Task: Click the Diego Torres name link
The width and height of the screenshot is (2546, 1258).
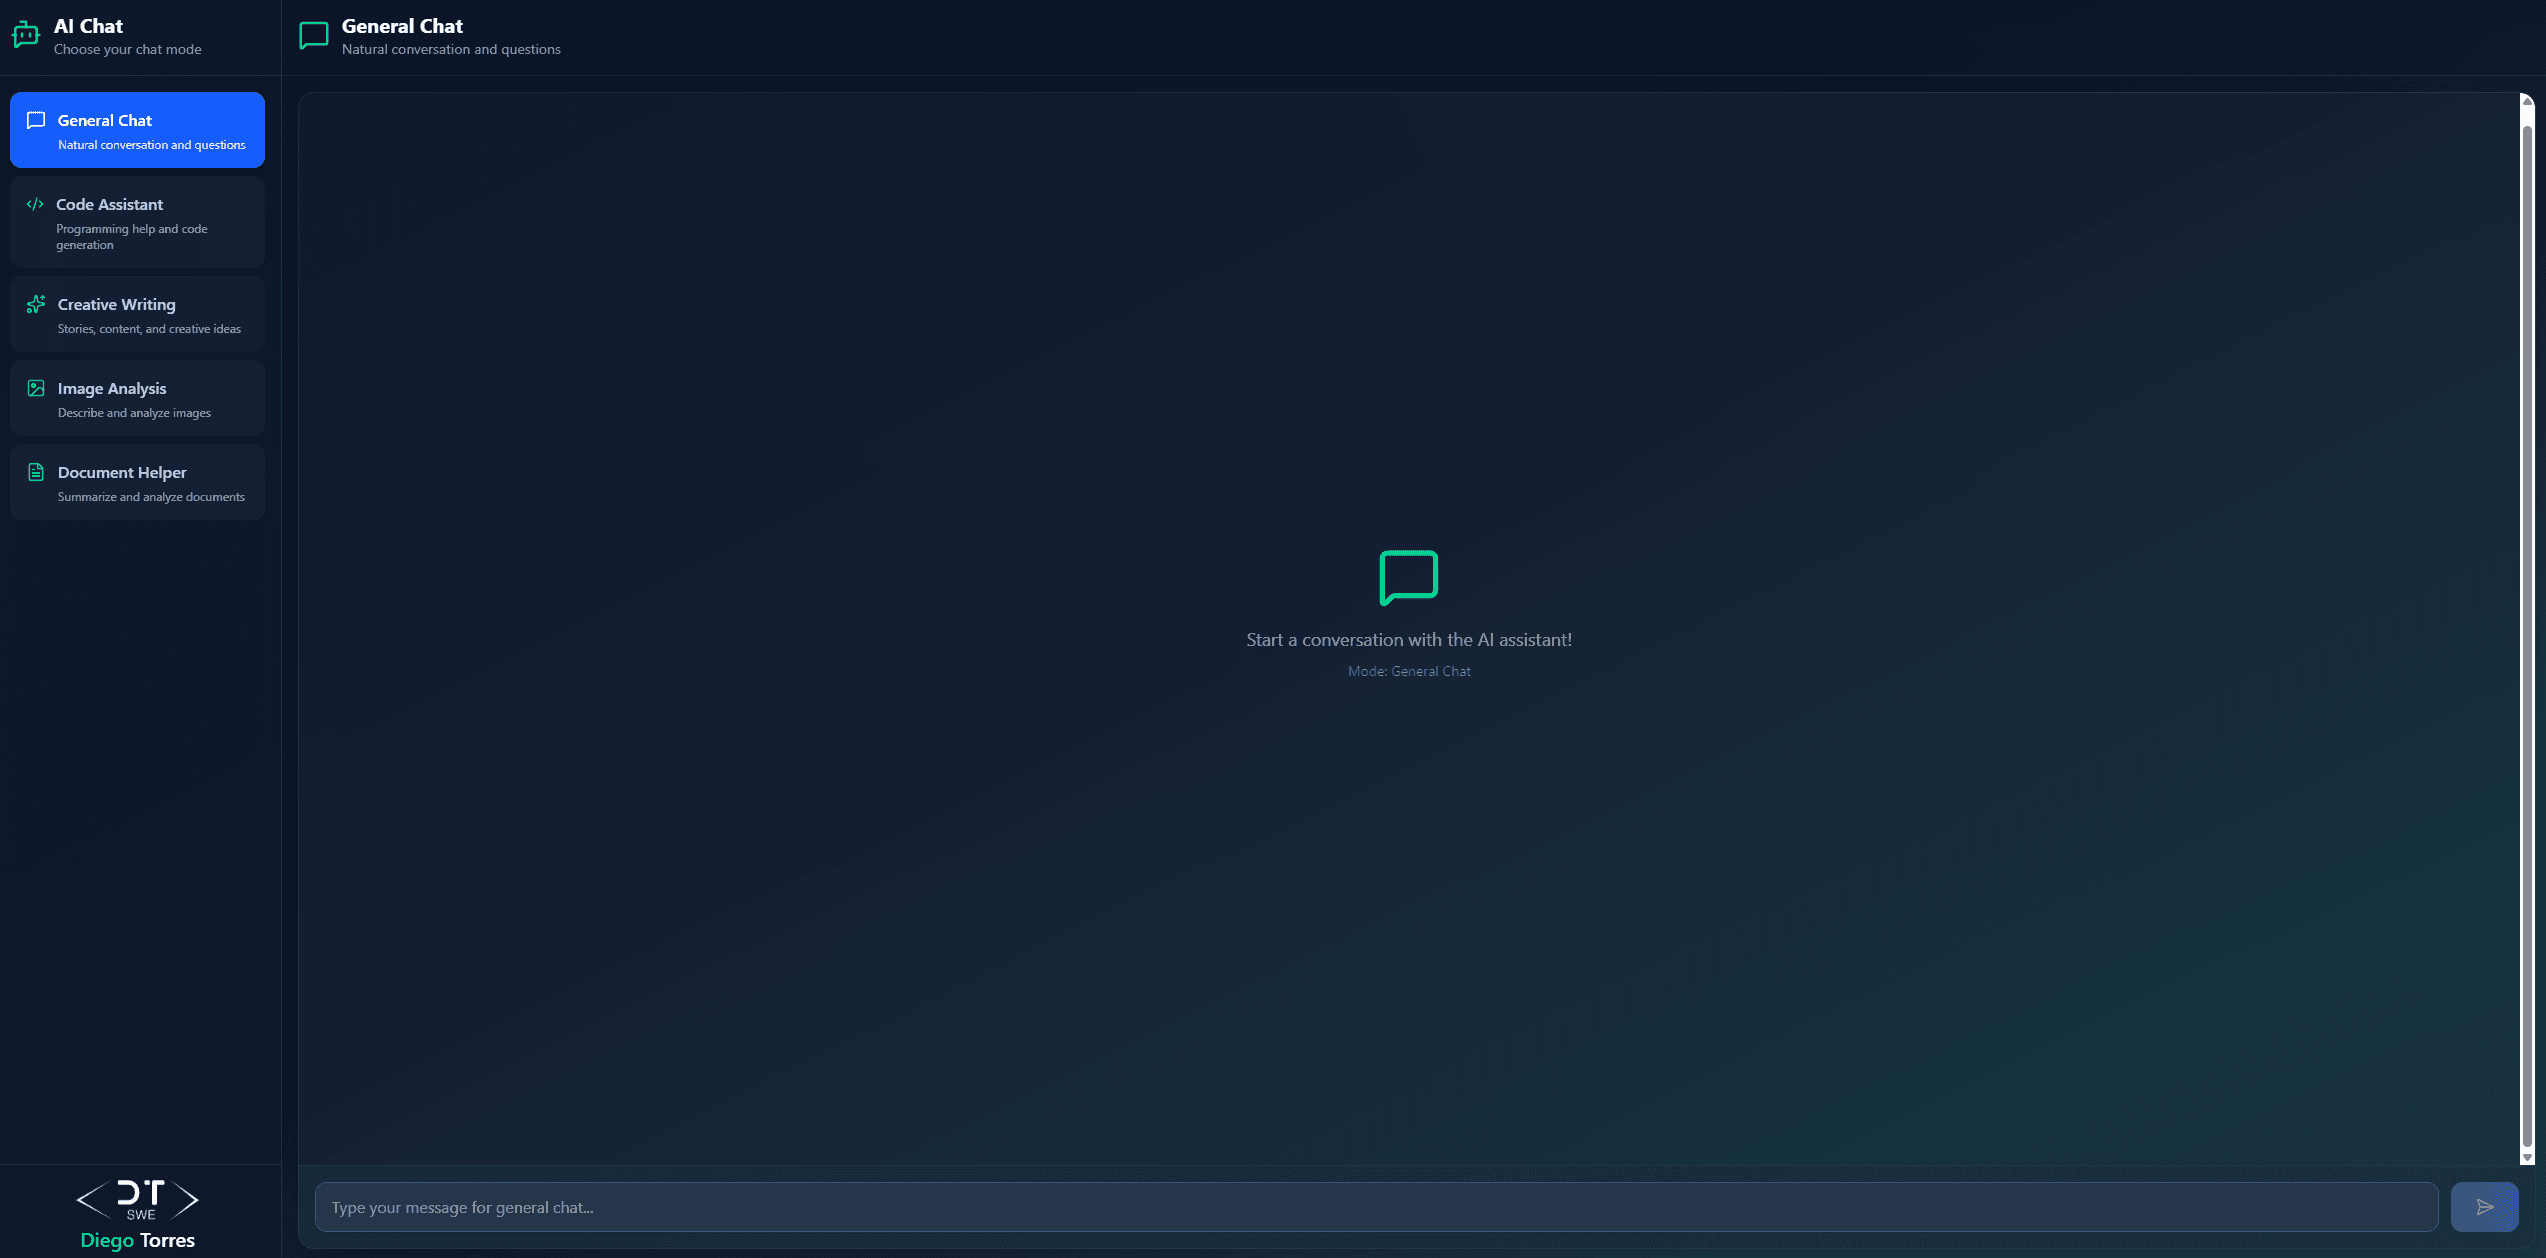Action: [138, 1240]
